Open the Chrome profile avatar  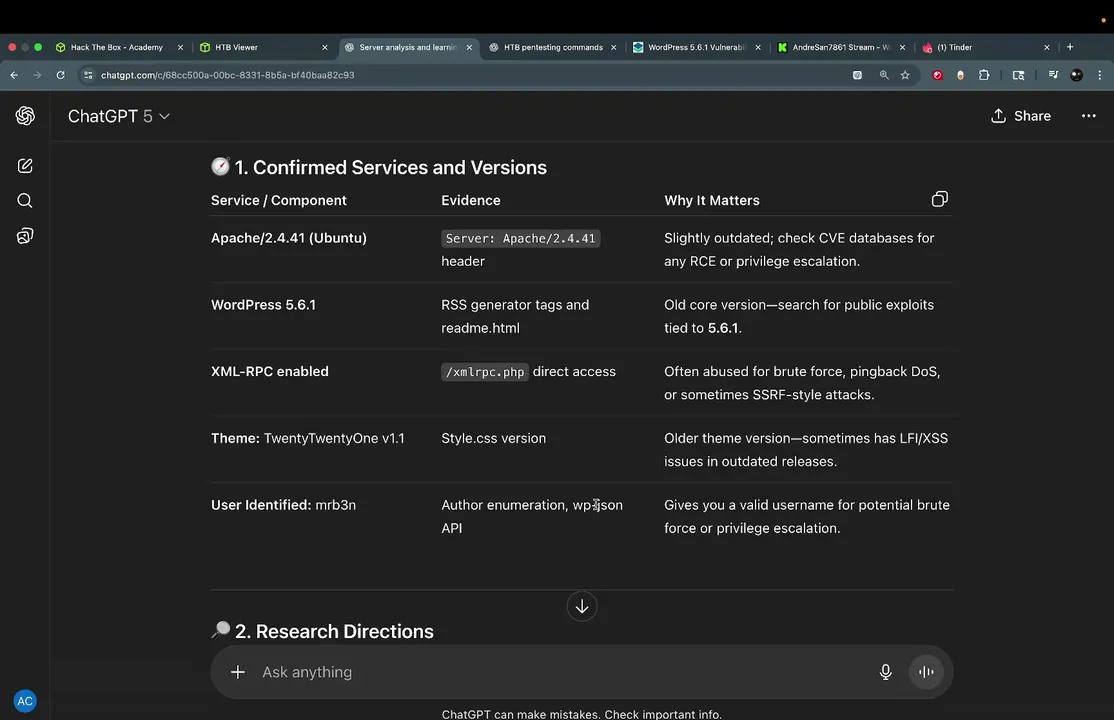coord(1076,75)
